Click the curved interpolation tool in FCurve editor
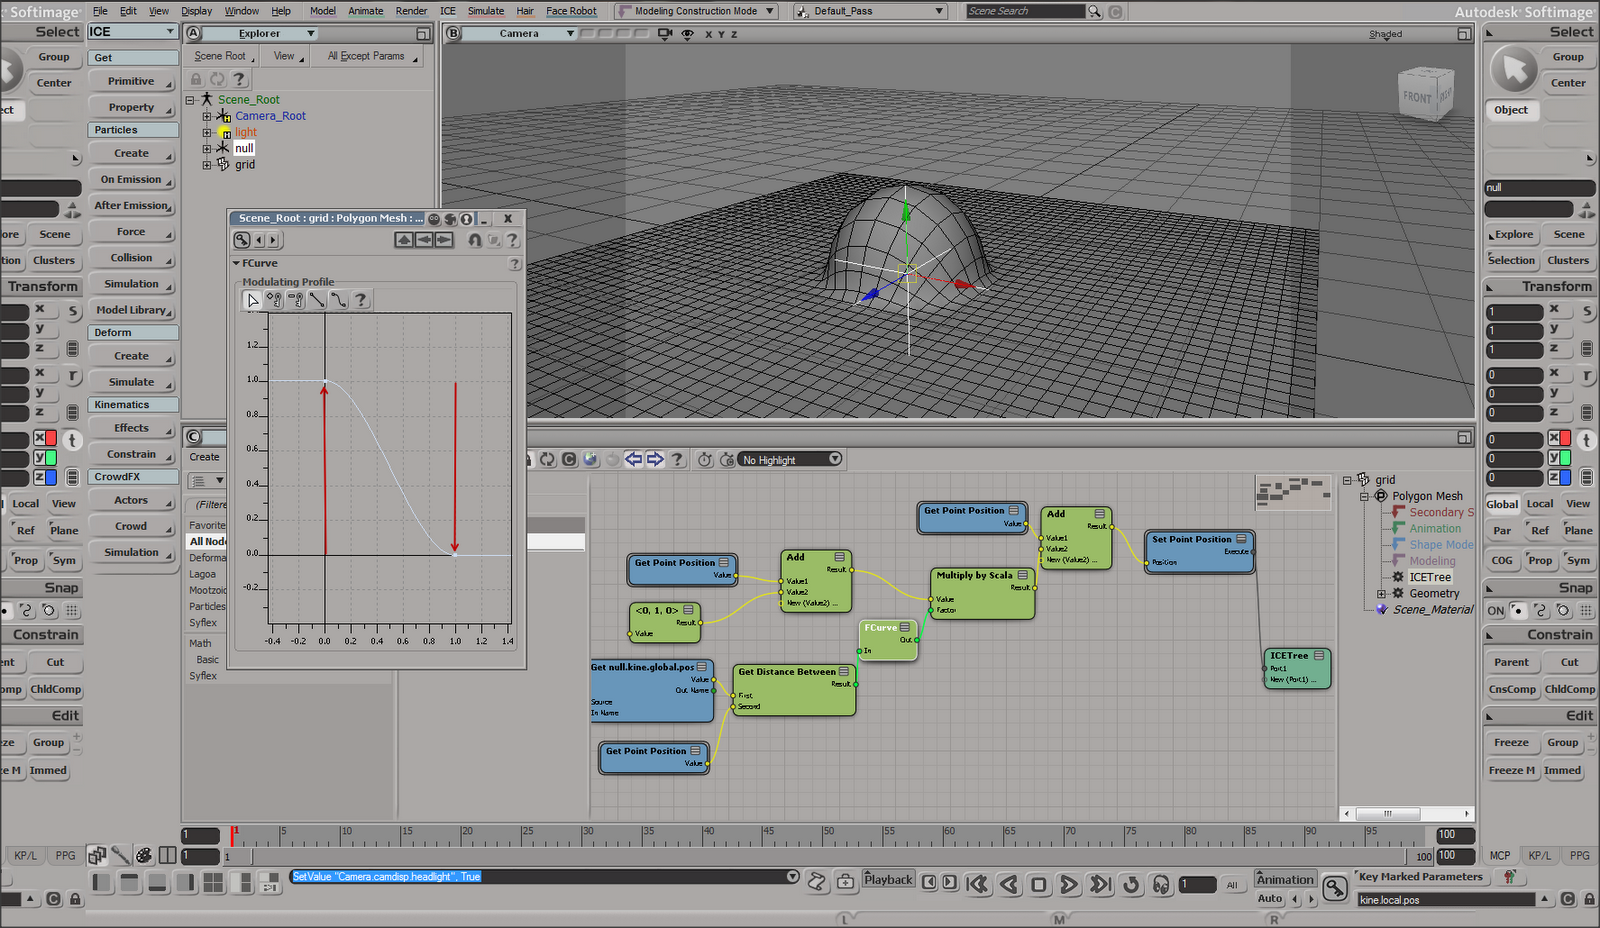 [x=339, y=300]
